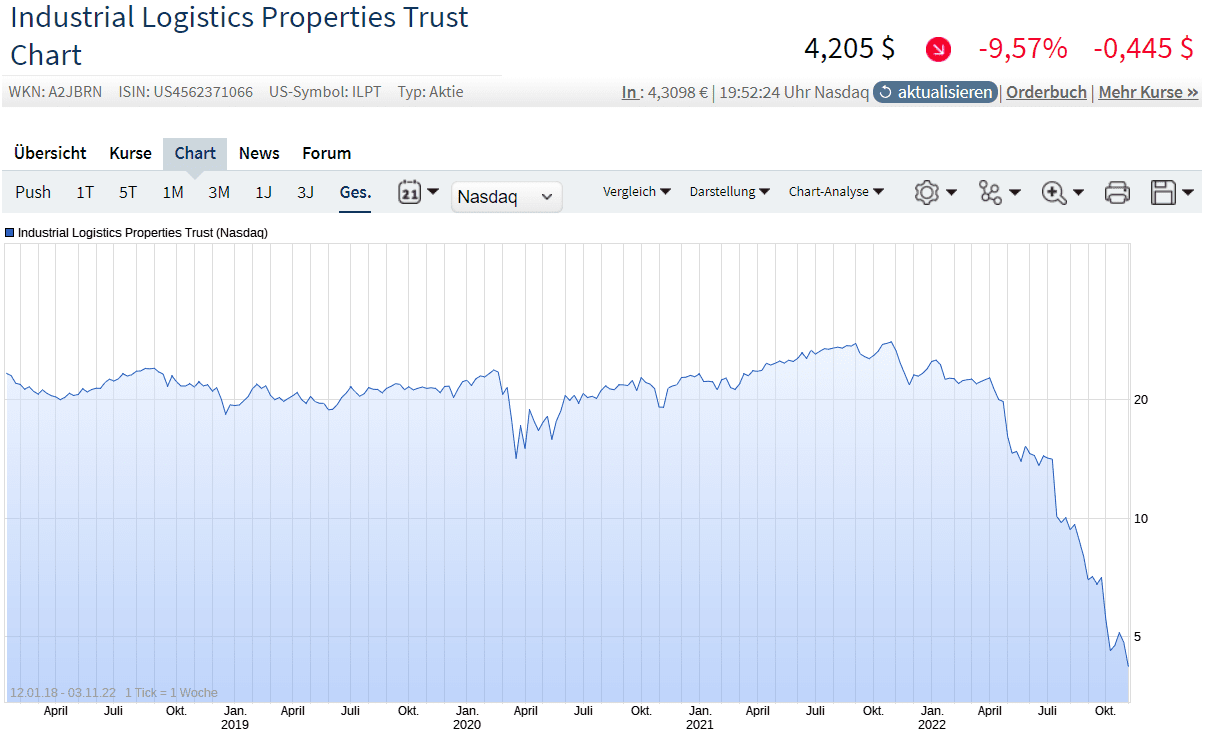Click the save diskette icon
Screen dimensions: 1205x730
pos(1163,193)
